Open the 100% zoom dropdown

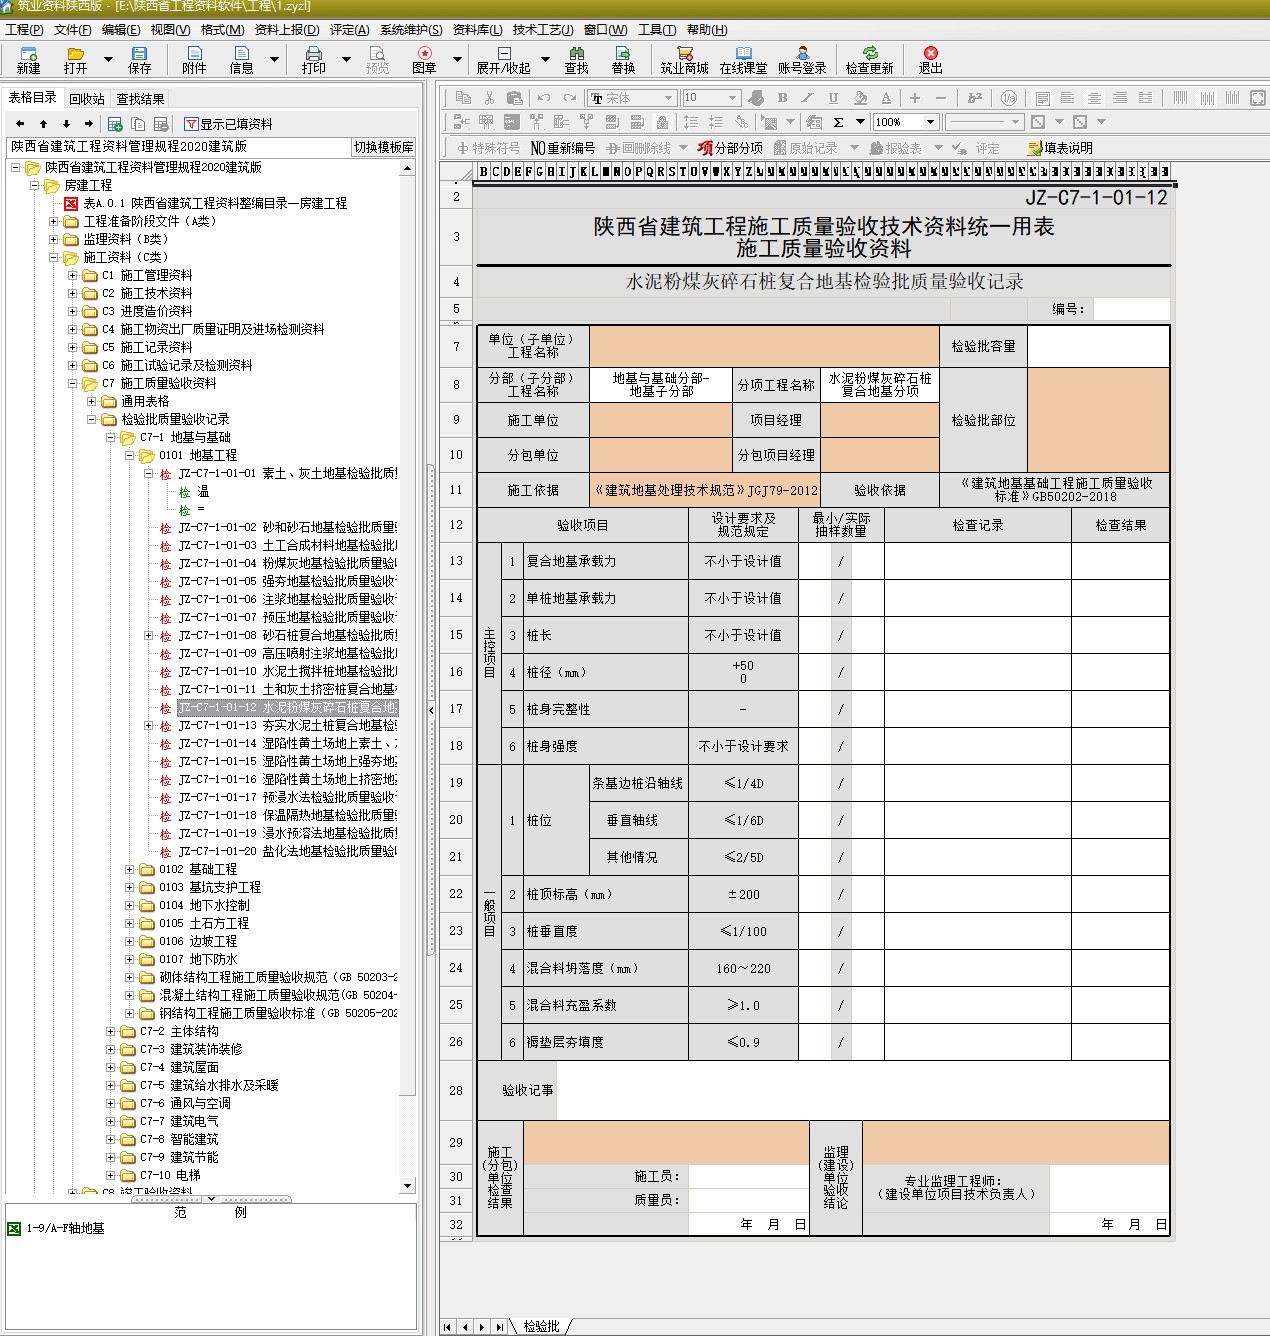(930, 122)
